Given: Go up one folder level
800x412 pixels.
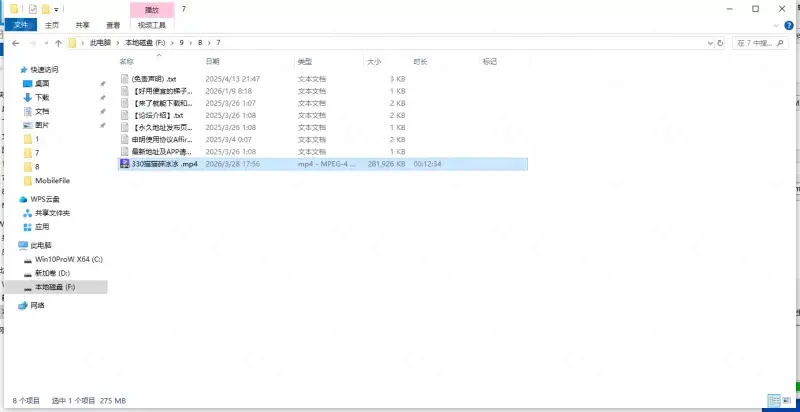Looking at the screenshot, I should (59, 43).
